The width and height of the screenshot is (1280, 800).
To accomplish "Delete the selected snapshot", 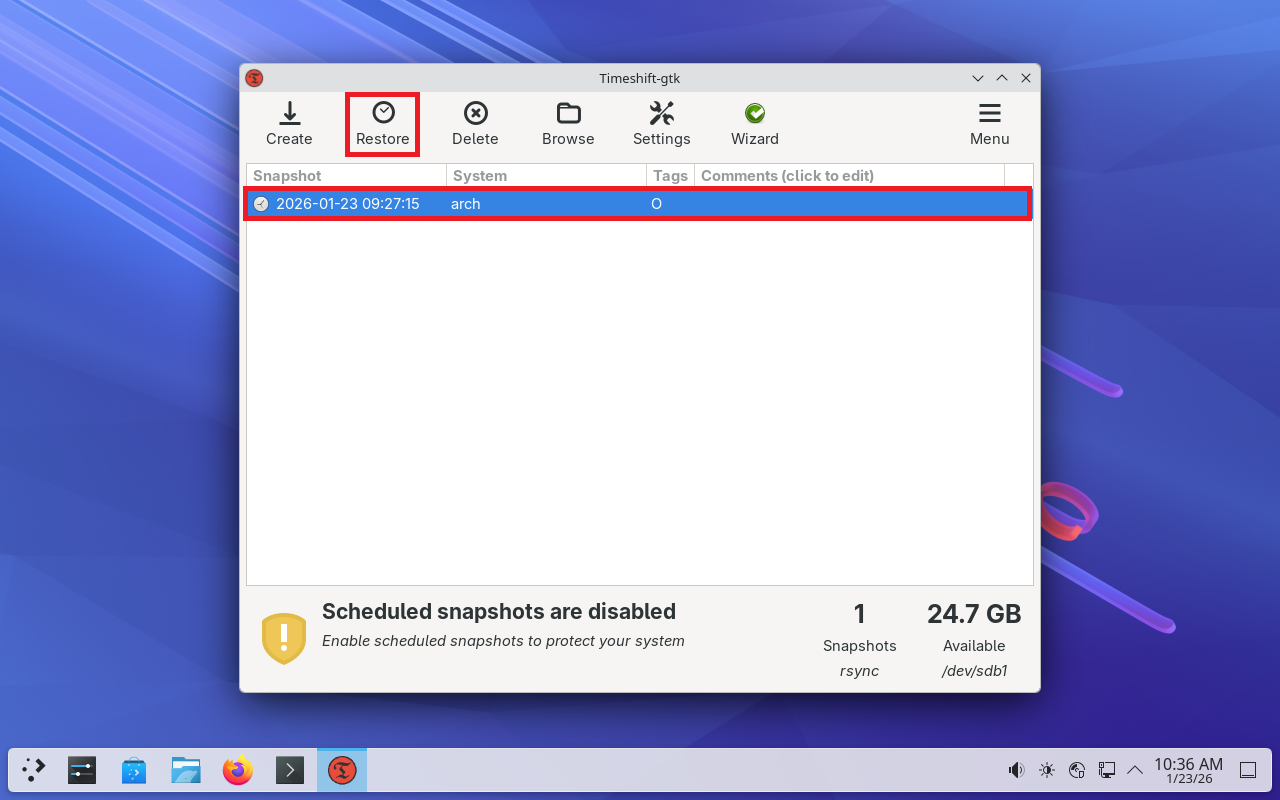I will 475,124.
